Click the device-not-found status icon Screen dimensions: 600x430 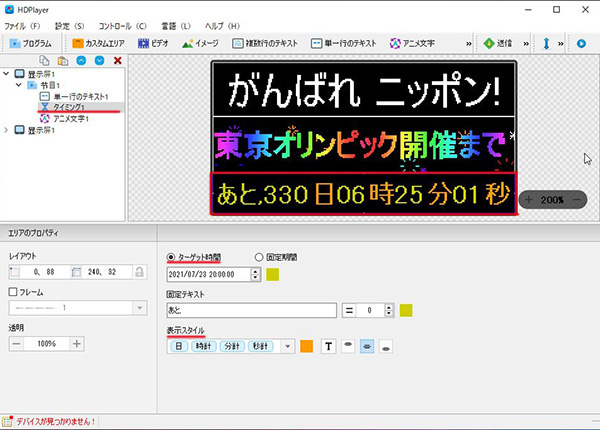tap(7, 421)
